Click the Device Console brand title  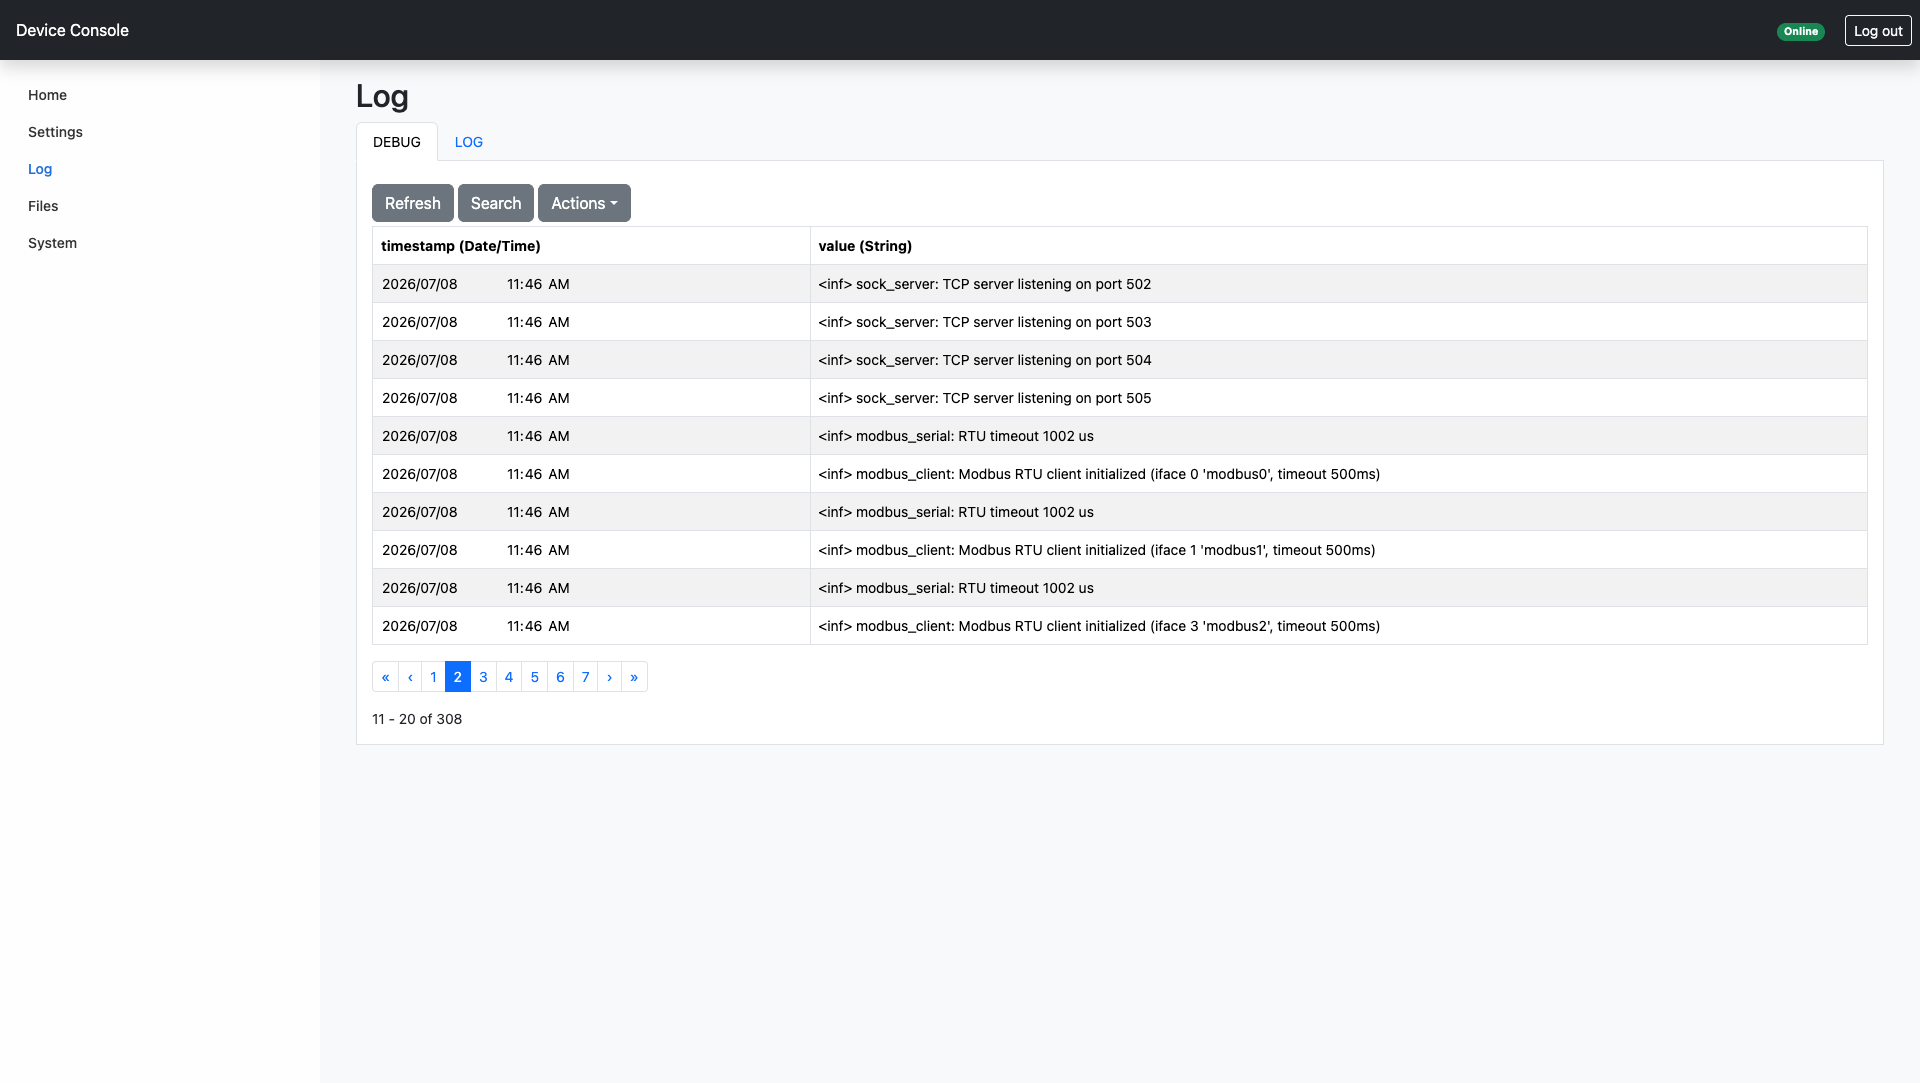coord(72,30)
